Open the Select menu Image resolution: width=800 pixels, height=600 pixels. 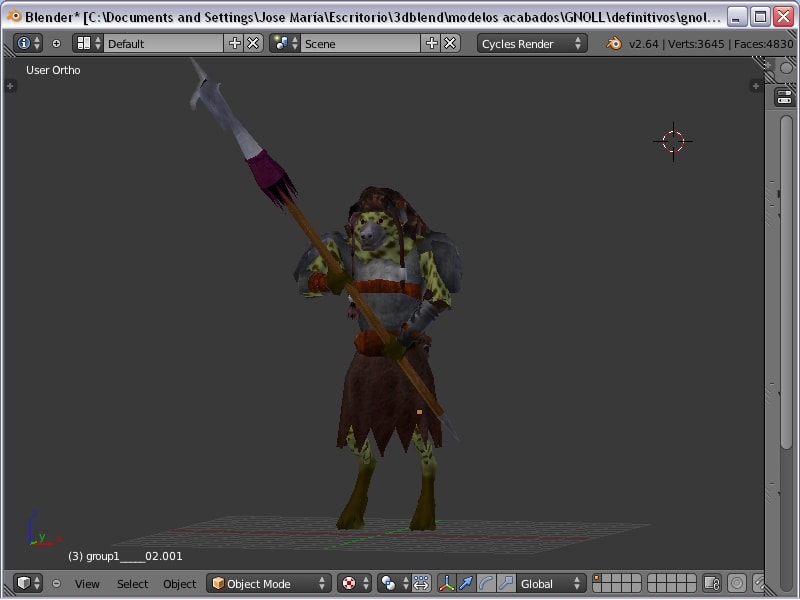point(132,583)
